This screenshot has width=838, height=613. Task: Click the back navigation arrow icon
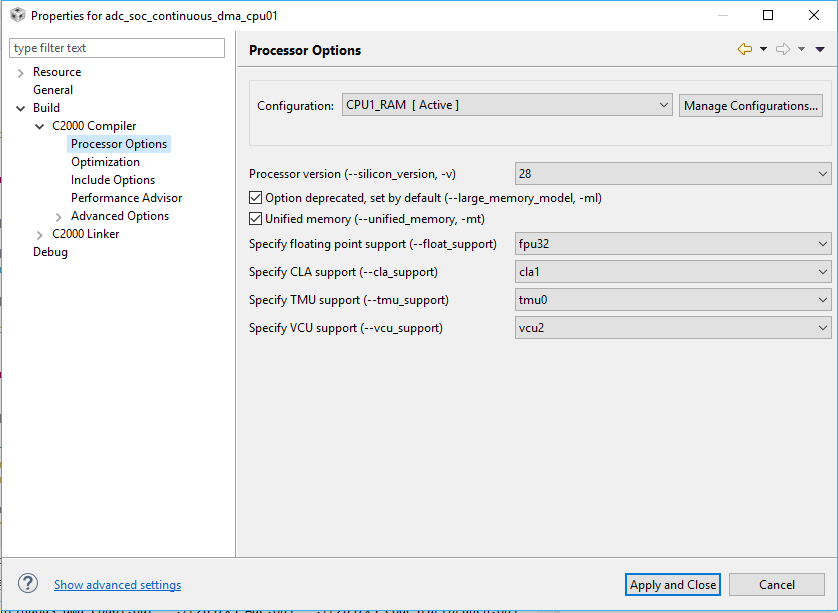click(x=744, y=49)
